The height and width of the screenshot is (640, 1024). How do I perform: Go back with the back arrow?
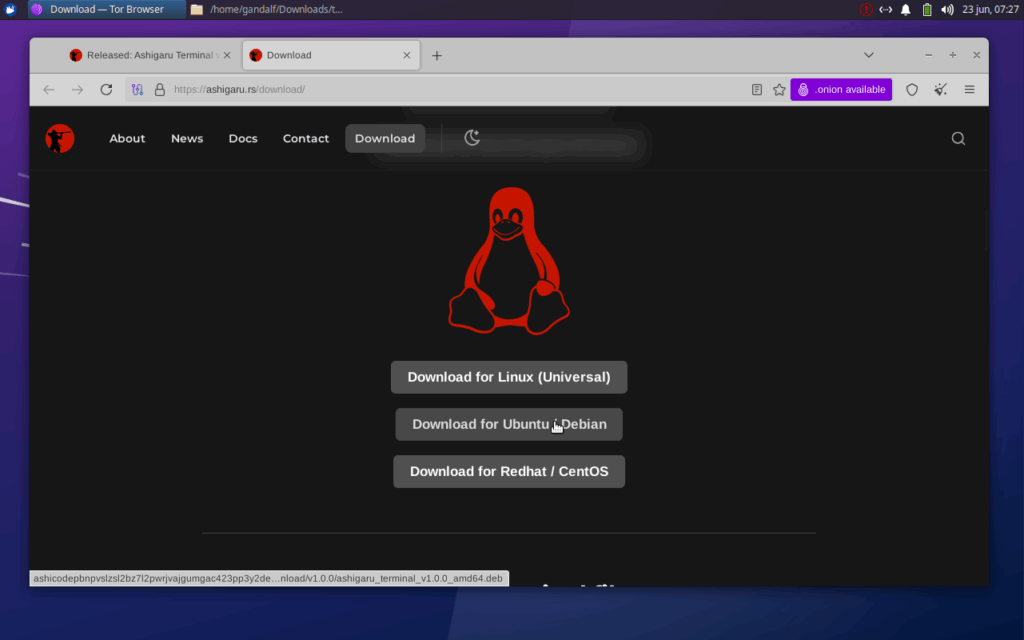(49, 89)
